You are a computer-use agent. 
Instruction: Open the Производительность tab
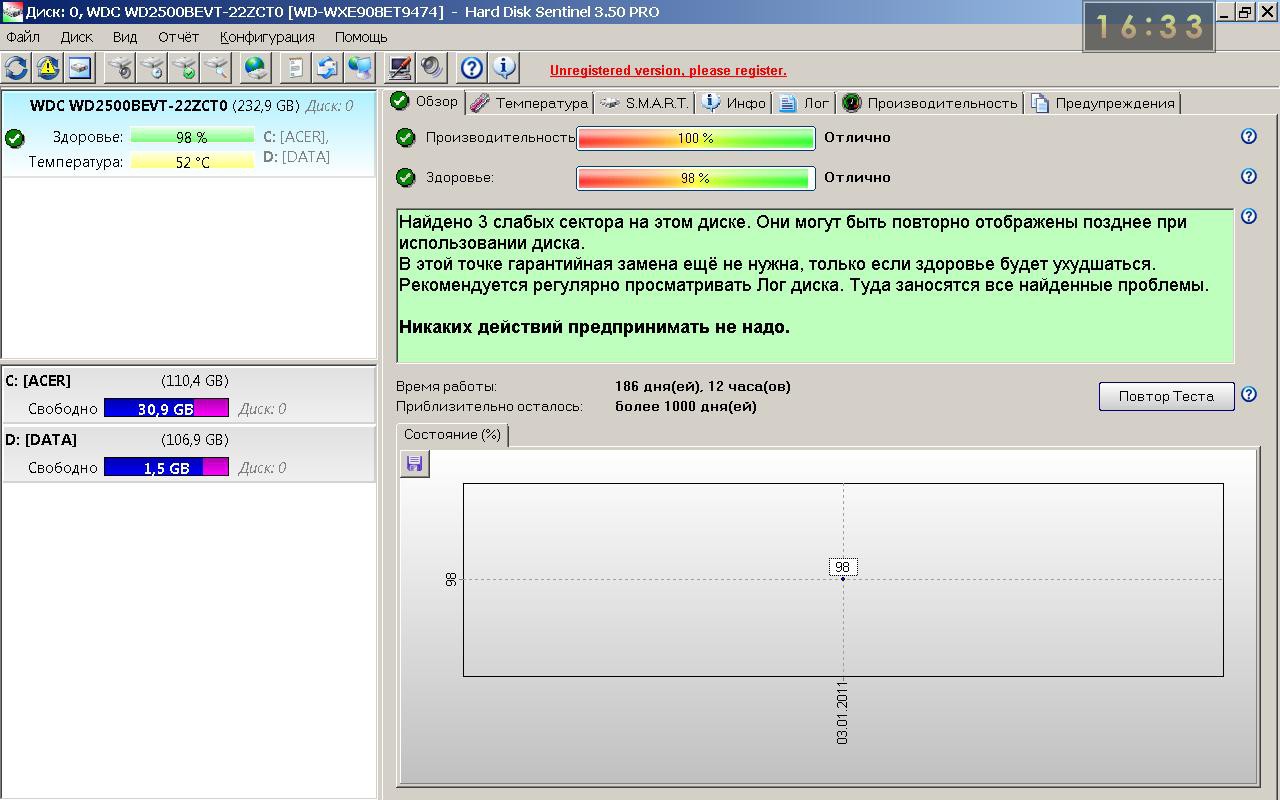pyautogui.click(x=930, y=103)
